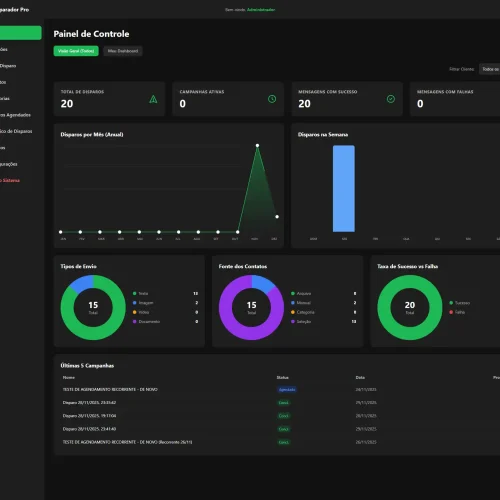Click the Campanhas Ativas clock icon
Screen dimensions: 500x500
pos(272,99)
